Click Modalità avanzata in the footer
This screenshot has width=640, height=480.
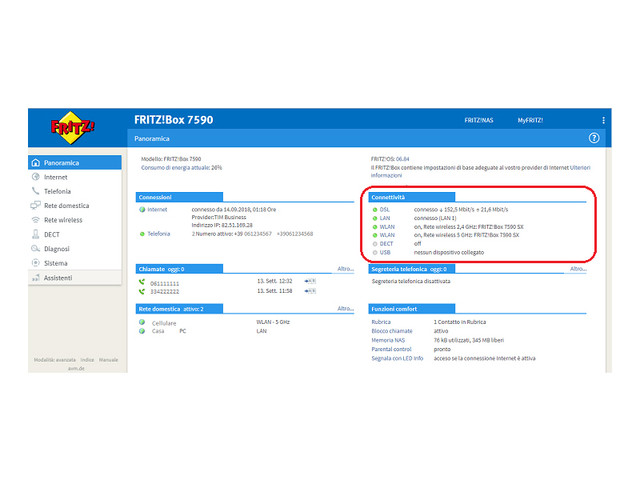click(x=55, y=360)
